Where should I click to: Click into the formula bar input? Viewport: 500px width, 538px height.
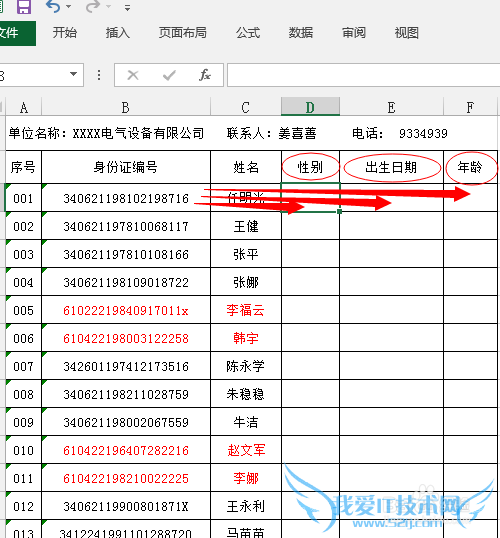[363, 75]
